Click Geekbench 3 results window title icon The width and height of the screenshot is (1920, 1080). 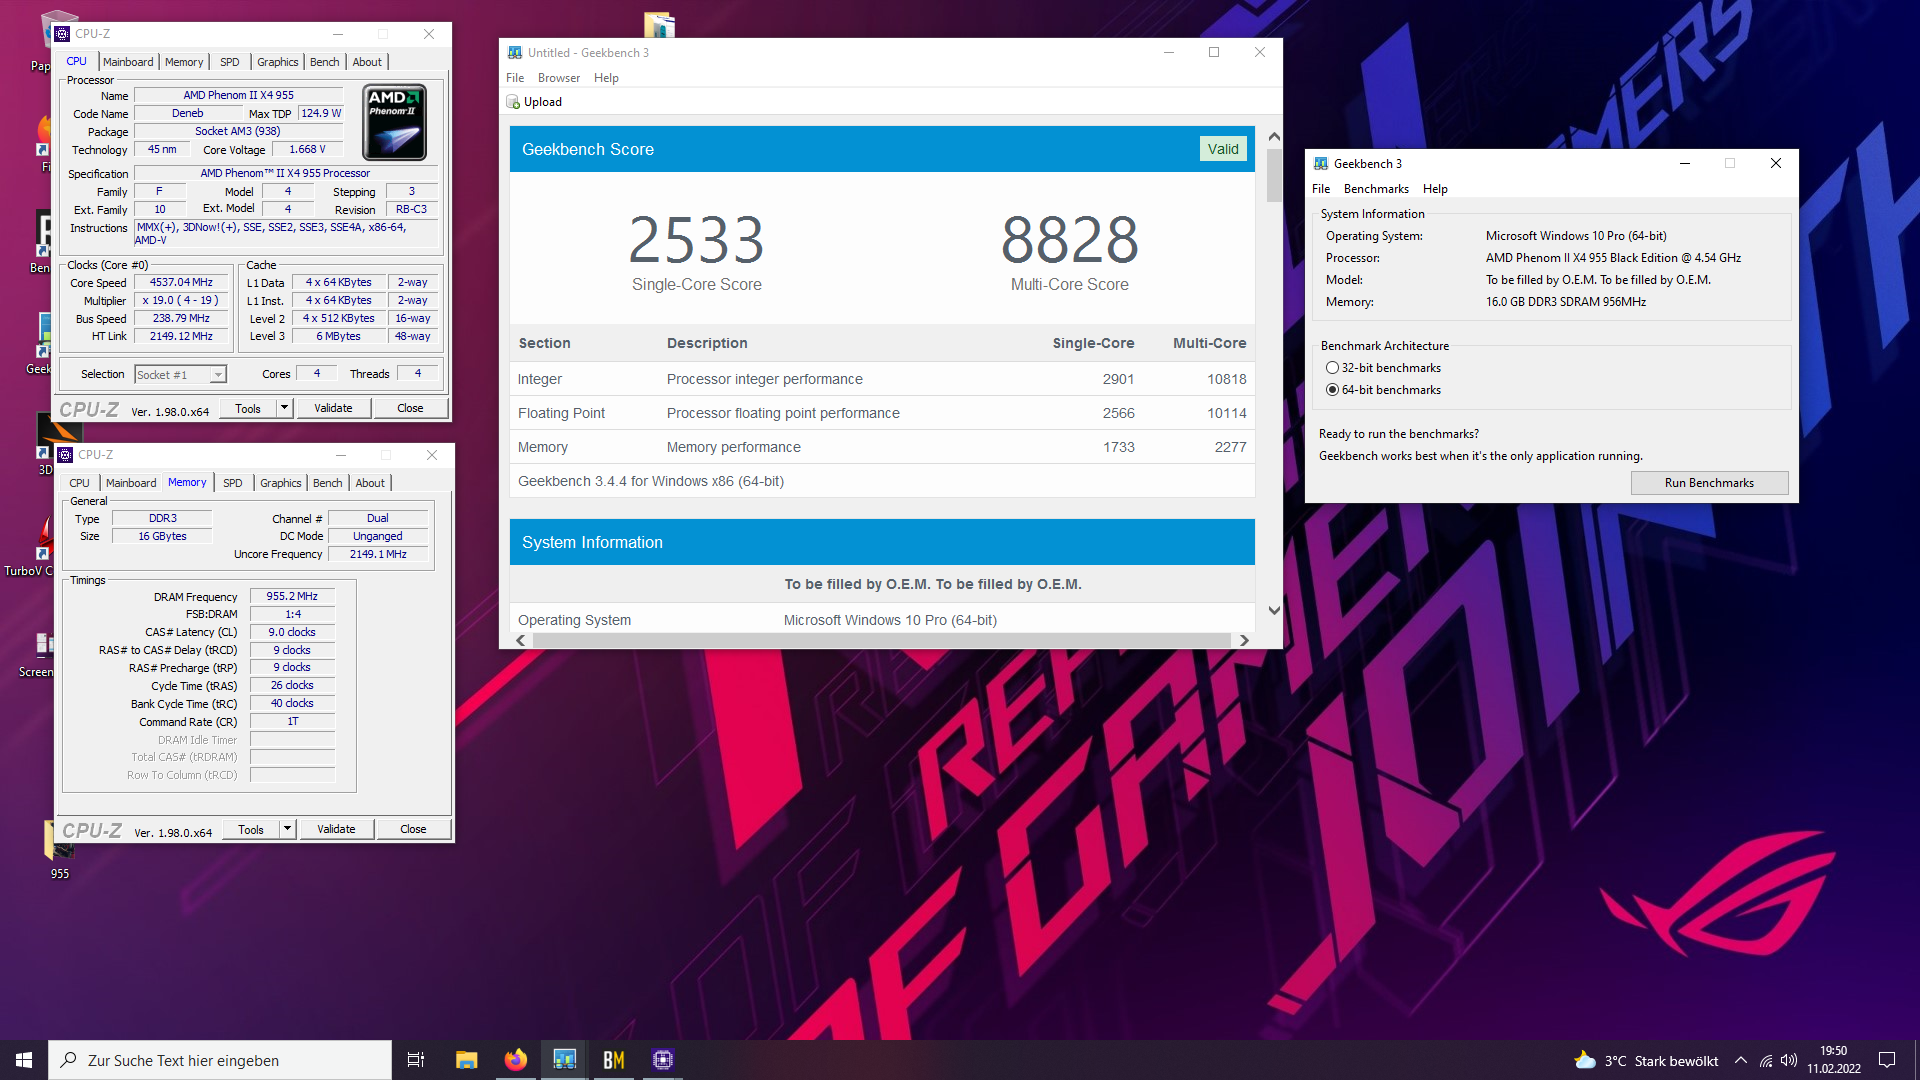tap(514, 53)
